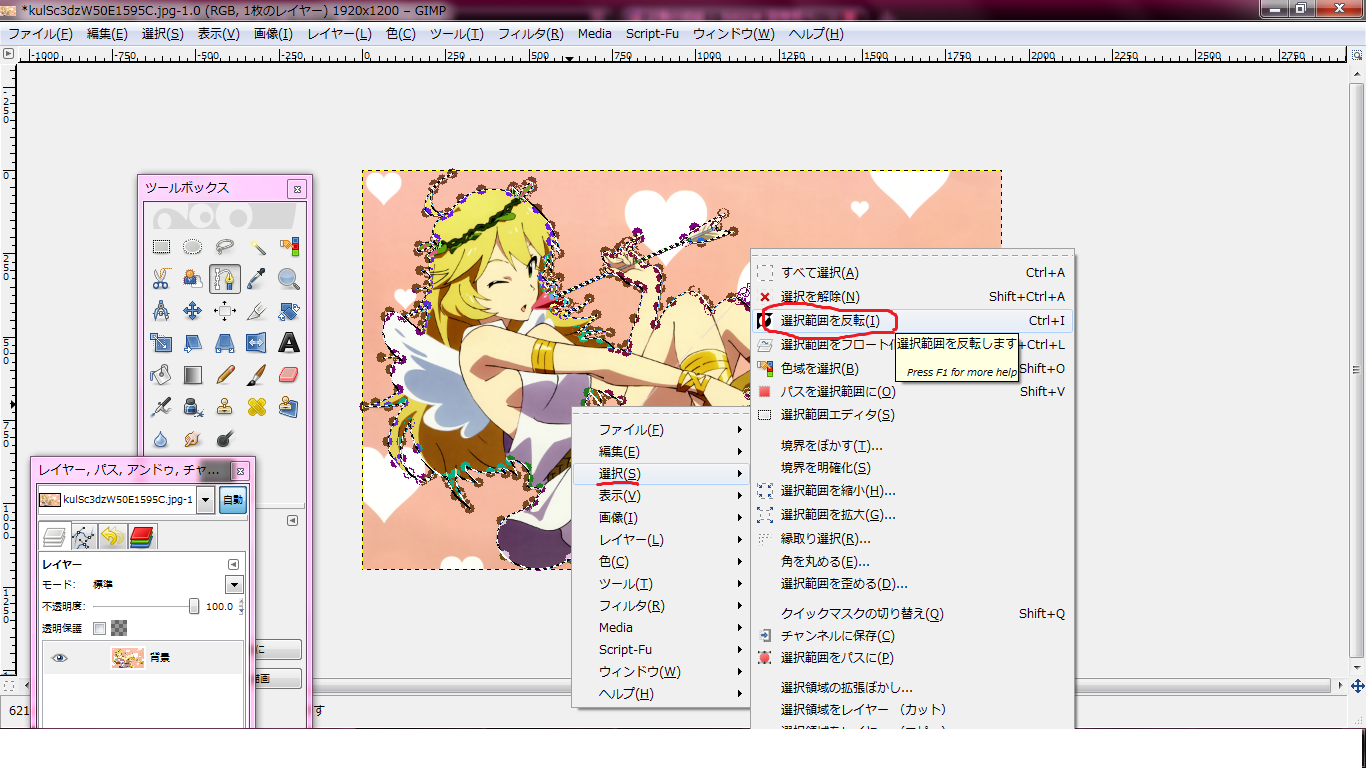The image size is (1366, 768).
Task: Click the opacity value field 100.0
Action: (x=219, y=607)
